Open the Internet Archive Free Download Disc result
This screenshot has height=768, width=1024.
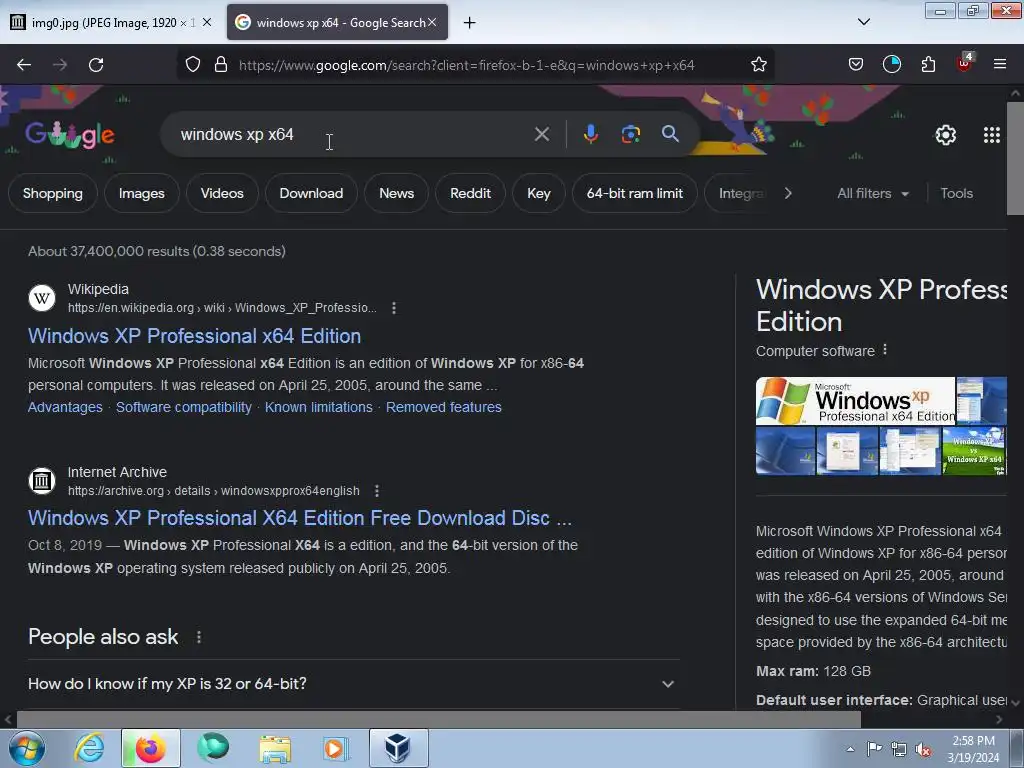tap(300, 518)
